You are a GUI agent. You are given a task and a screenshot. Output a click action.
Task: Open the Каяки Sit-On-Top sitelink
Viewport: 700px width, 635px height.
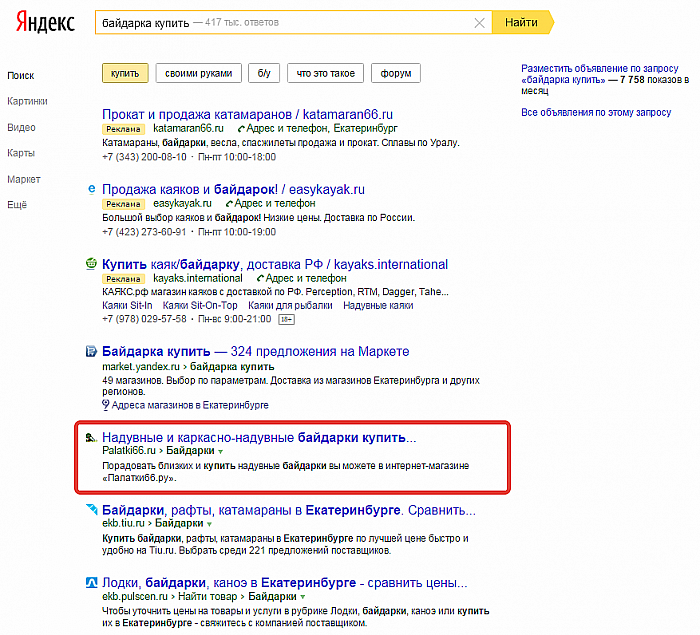point(200,305)
